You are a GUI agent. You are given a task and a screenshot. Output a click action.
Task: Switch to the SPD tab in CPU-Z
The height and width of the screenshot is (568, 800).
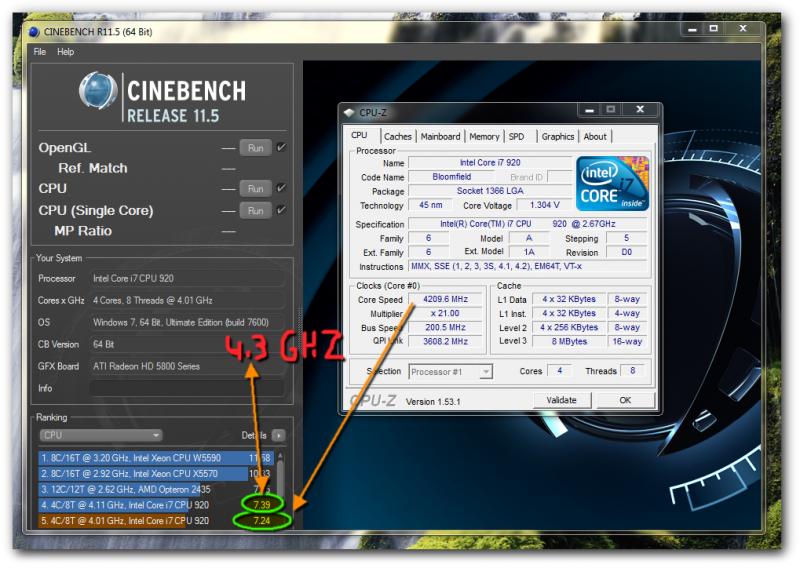[x=516, y=136]
